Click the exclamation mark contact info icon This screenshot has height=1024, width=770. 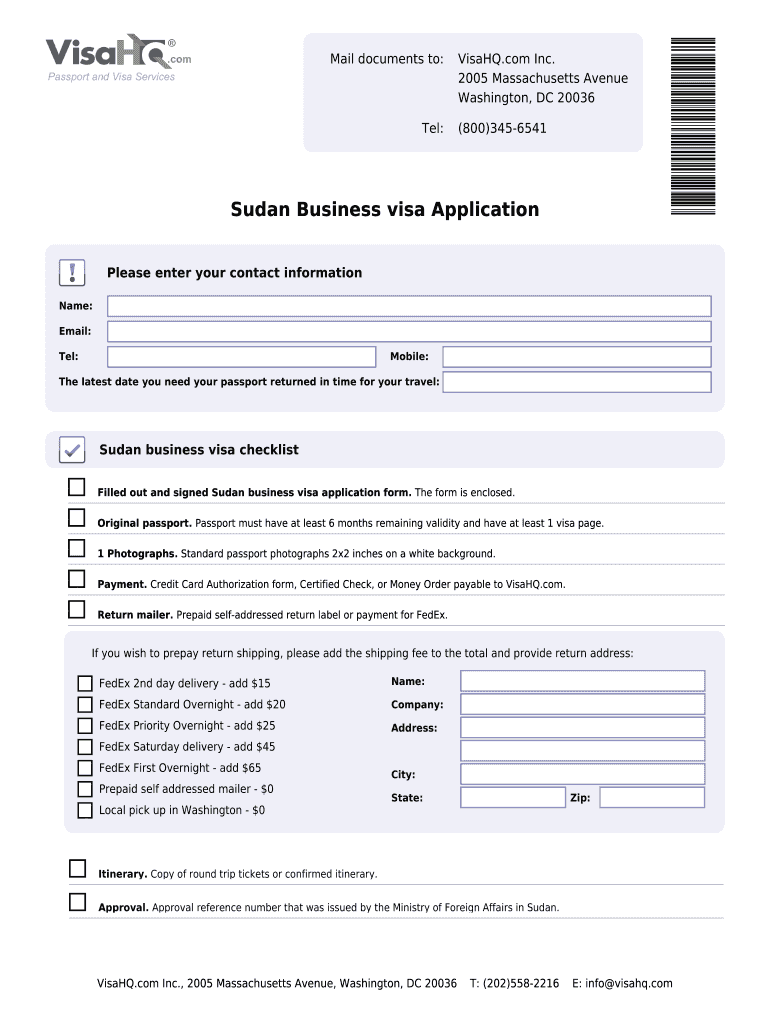coord(72,272)
